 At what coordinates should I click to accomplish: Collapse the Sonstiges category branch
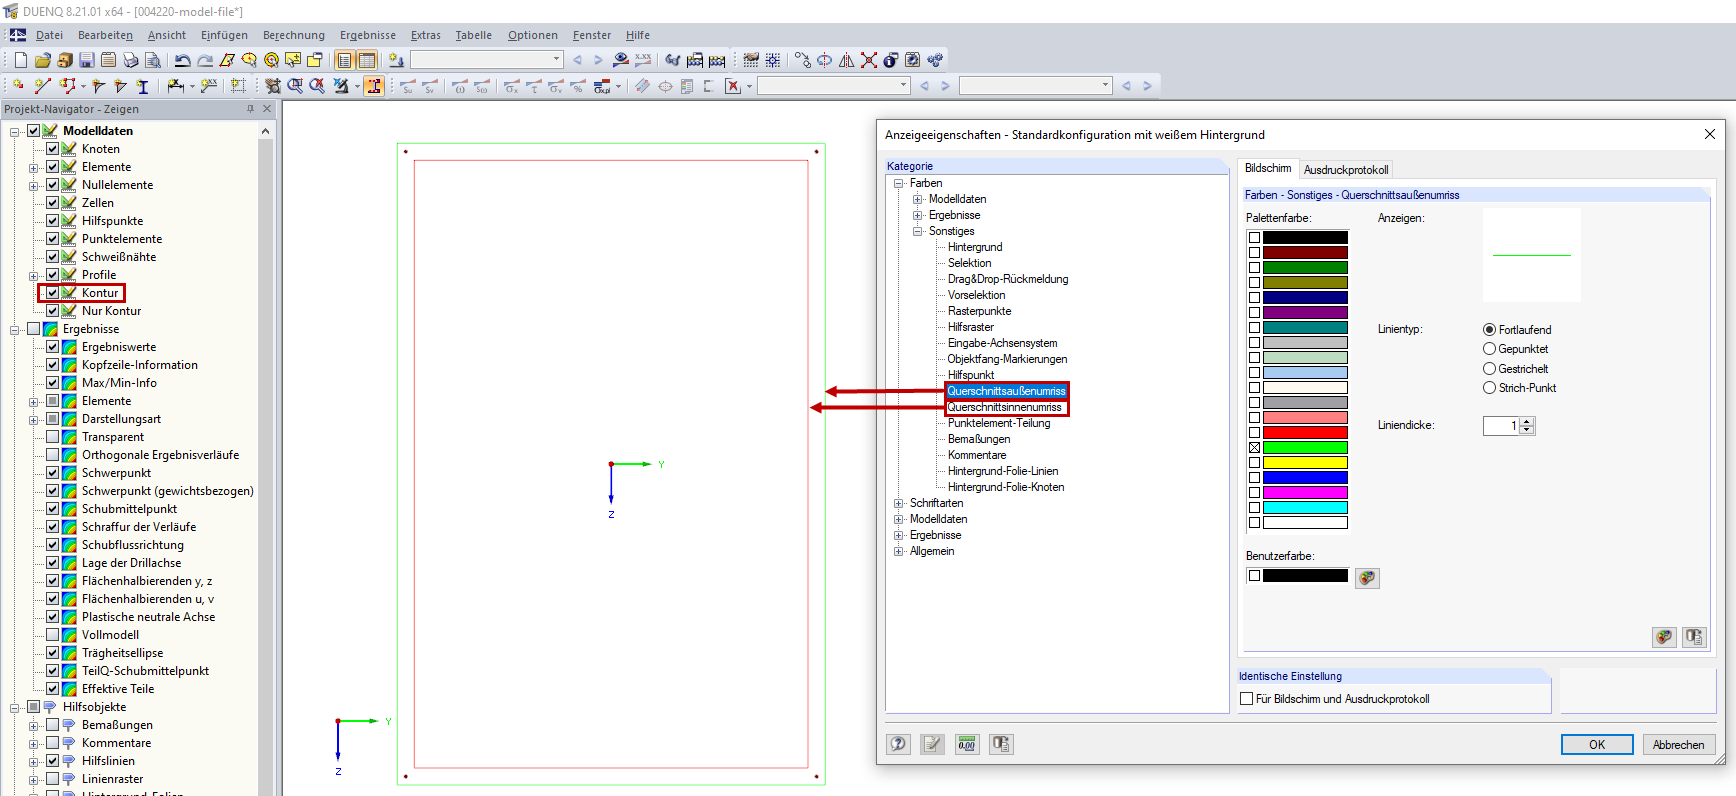[x=918, y=231]
